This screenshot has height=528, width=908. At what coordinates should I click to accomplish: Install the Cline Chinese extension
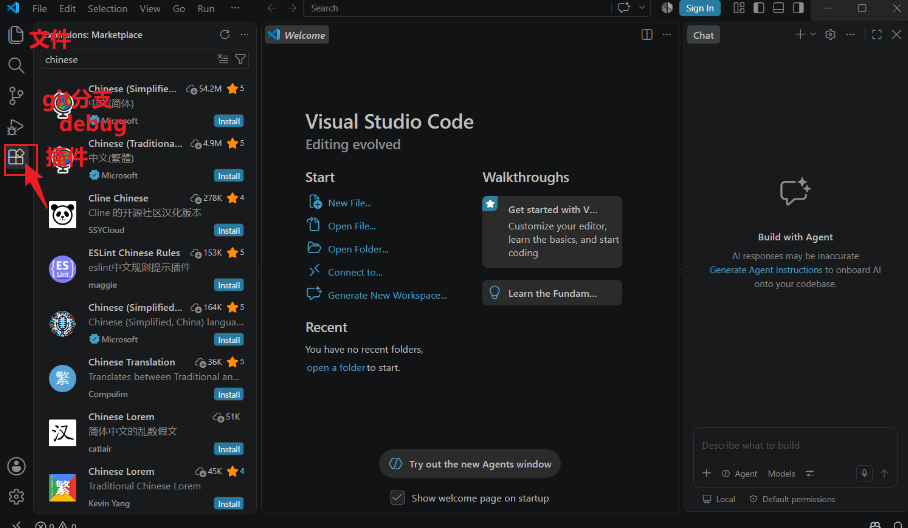click(229, 230)
